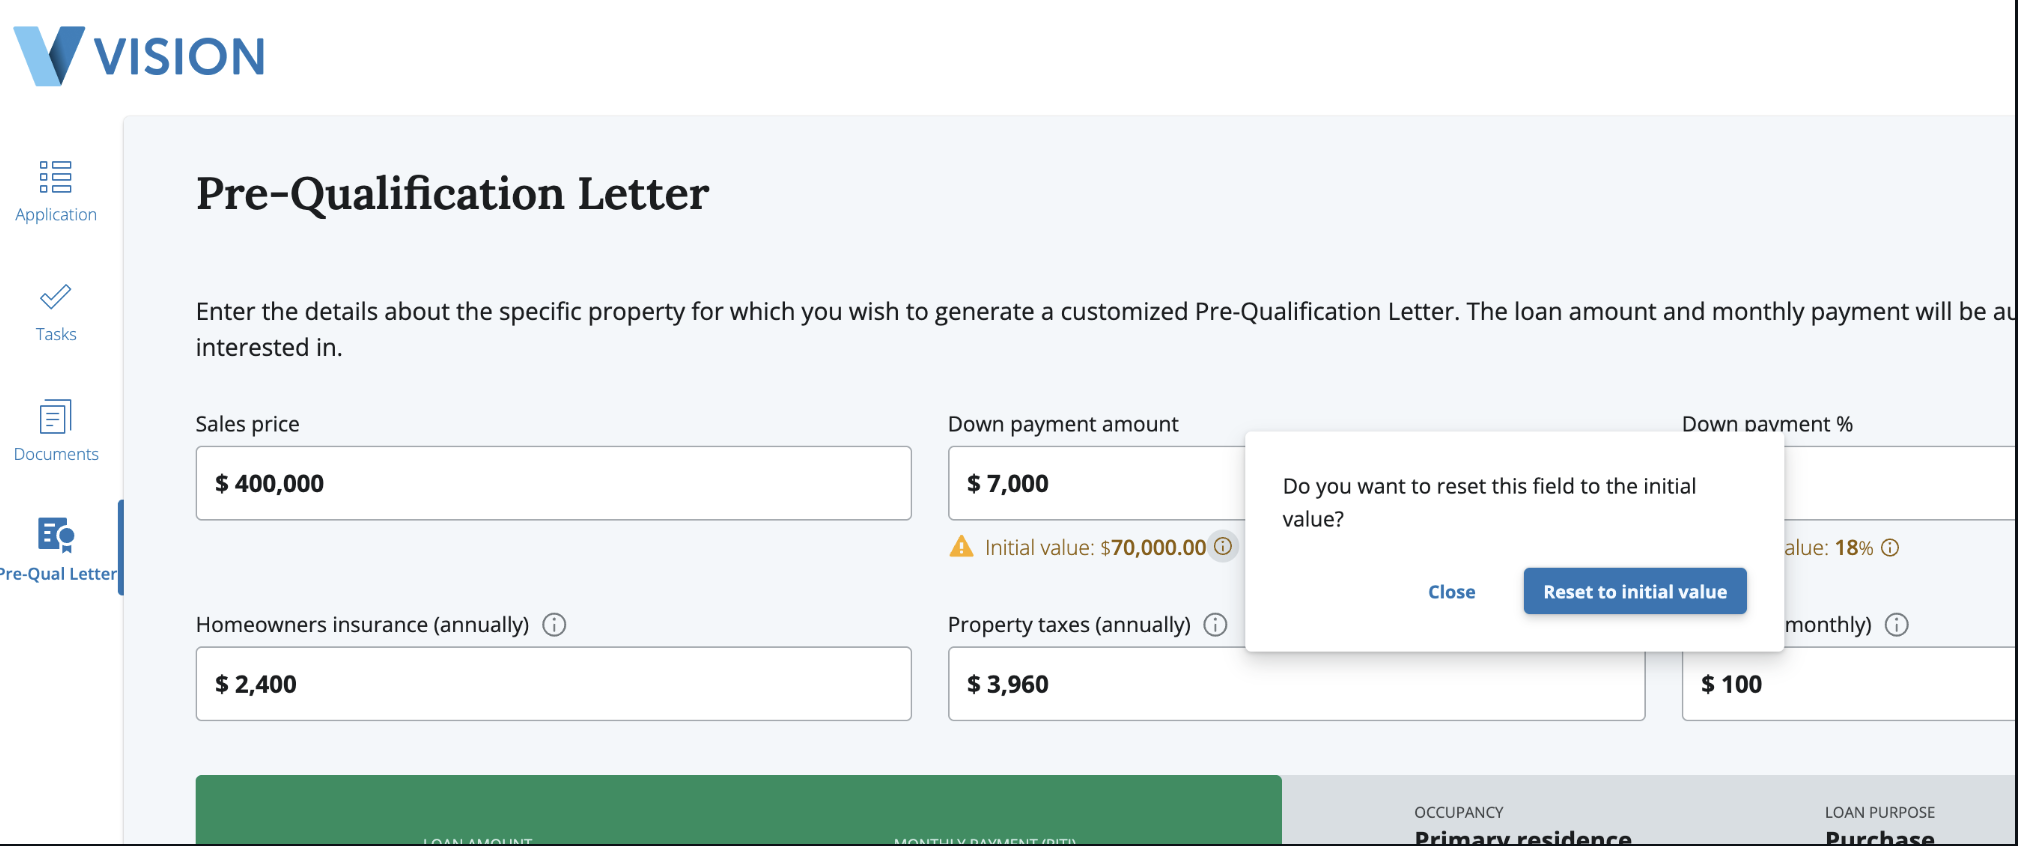Open the Documents sidebar icon
Image resolution: width=2018 pixels, height=846 pixels.
[x=56, y=417]
